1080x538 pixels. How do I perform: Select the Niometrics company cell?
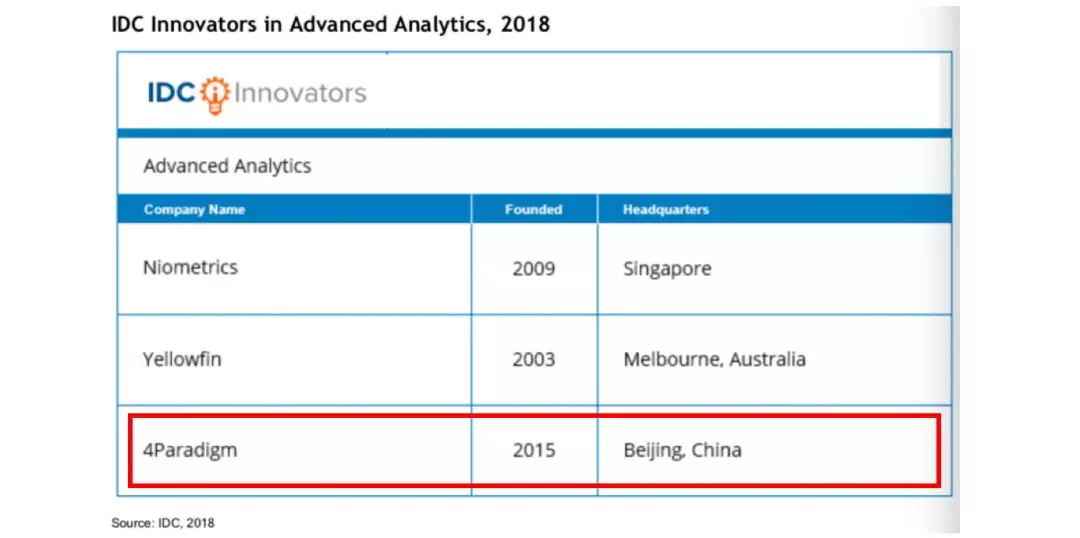point(190,268)
